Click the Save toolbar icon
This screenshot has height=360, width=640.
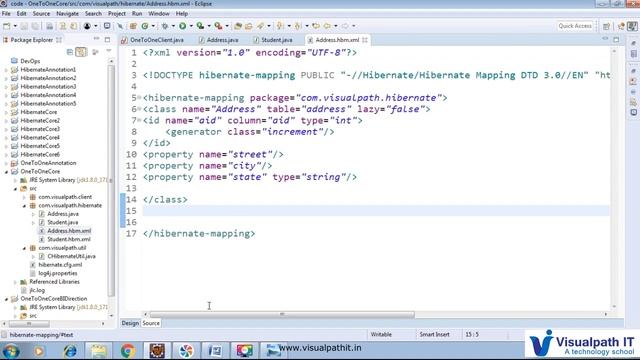coord(24,26)
